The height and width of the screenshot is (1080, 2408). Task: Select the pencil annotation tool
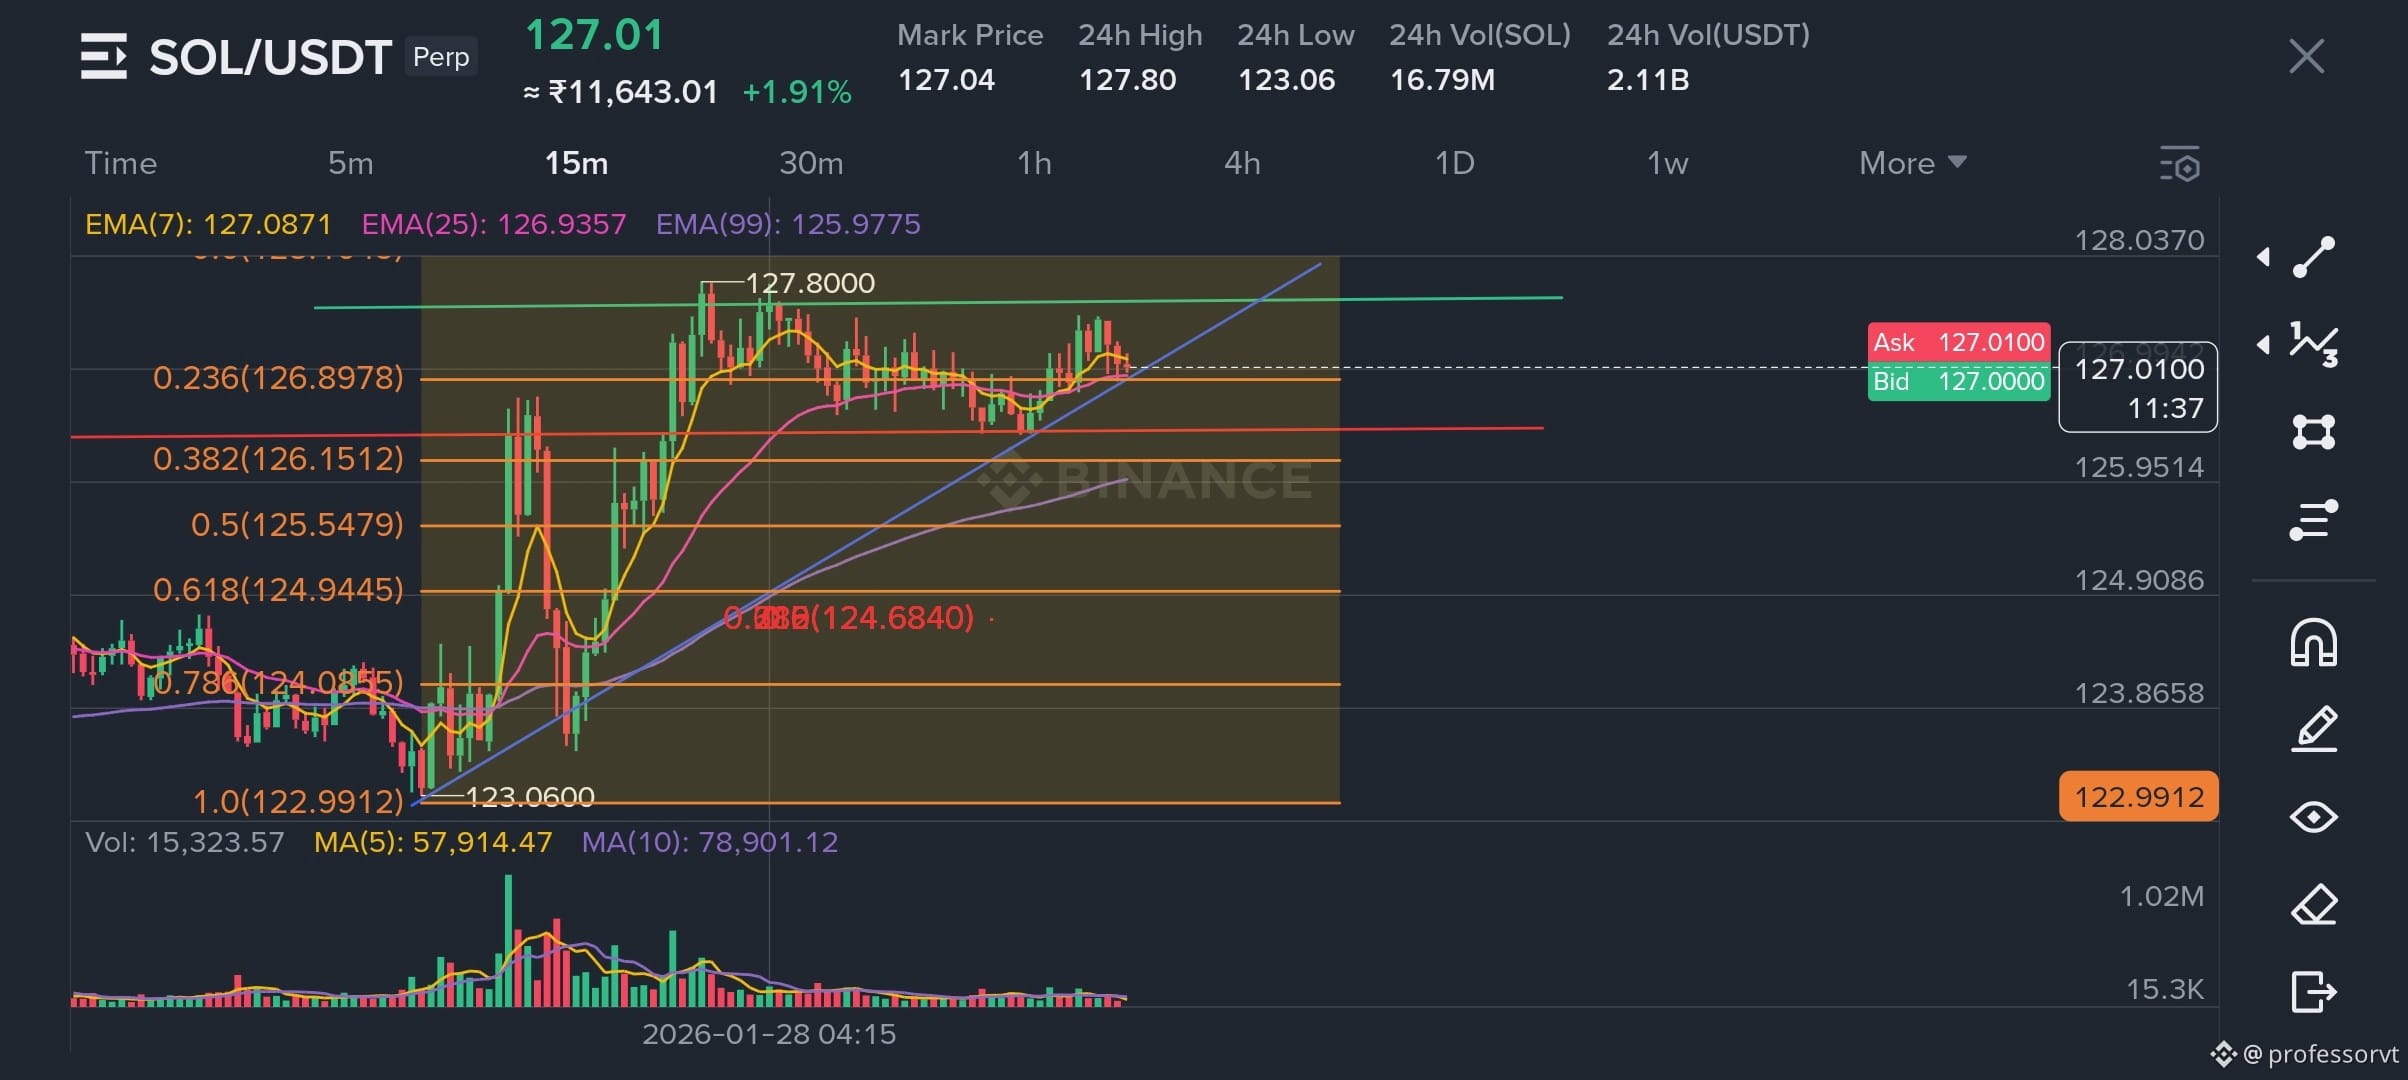coord(2314,729)
